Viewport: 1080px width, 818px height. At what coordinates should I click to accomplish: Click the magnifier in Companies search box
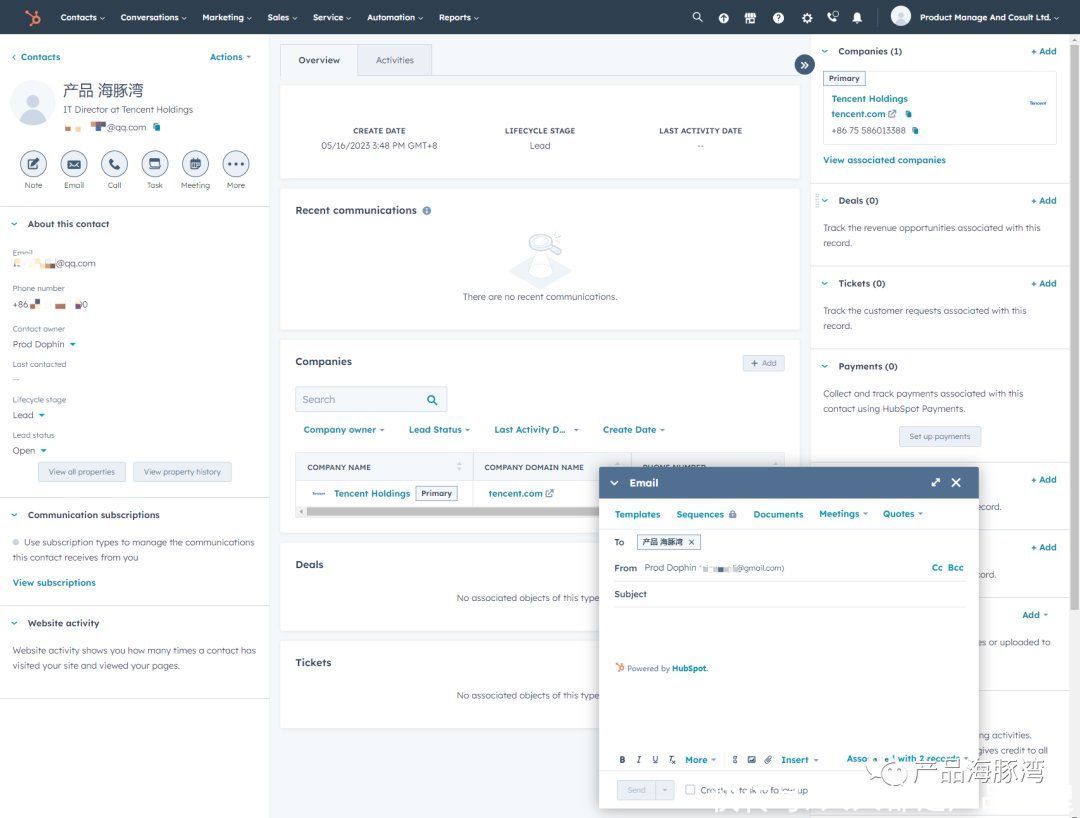(x=432, y=399)
